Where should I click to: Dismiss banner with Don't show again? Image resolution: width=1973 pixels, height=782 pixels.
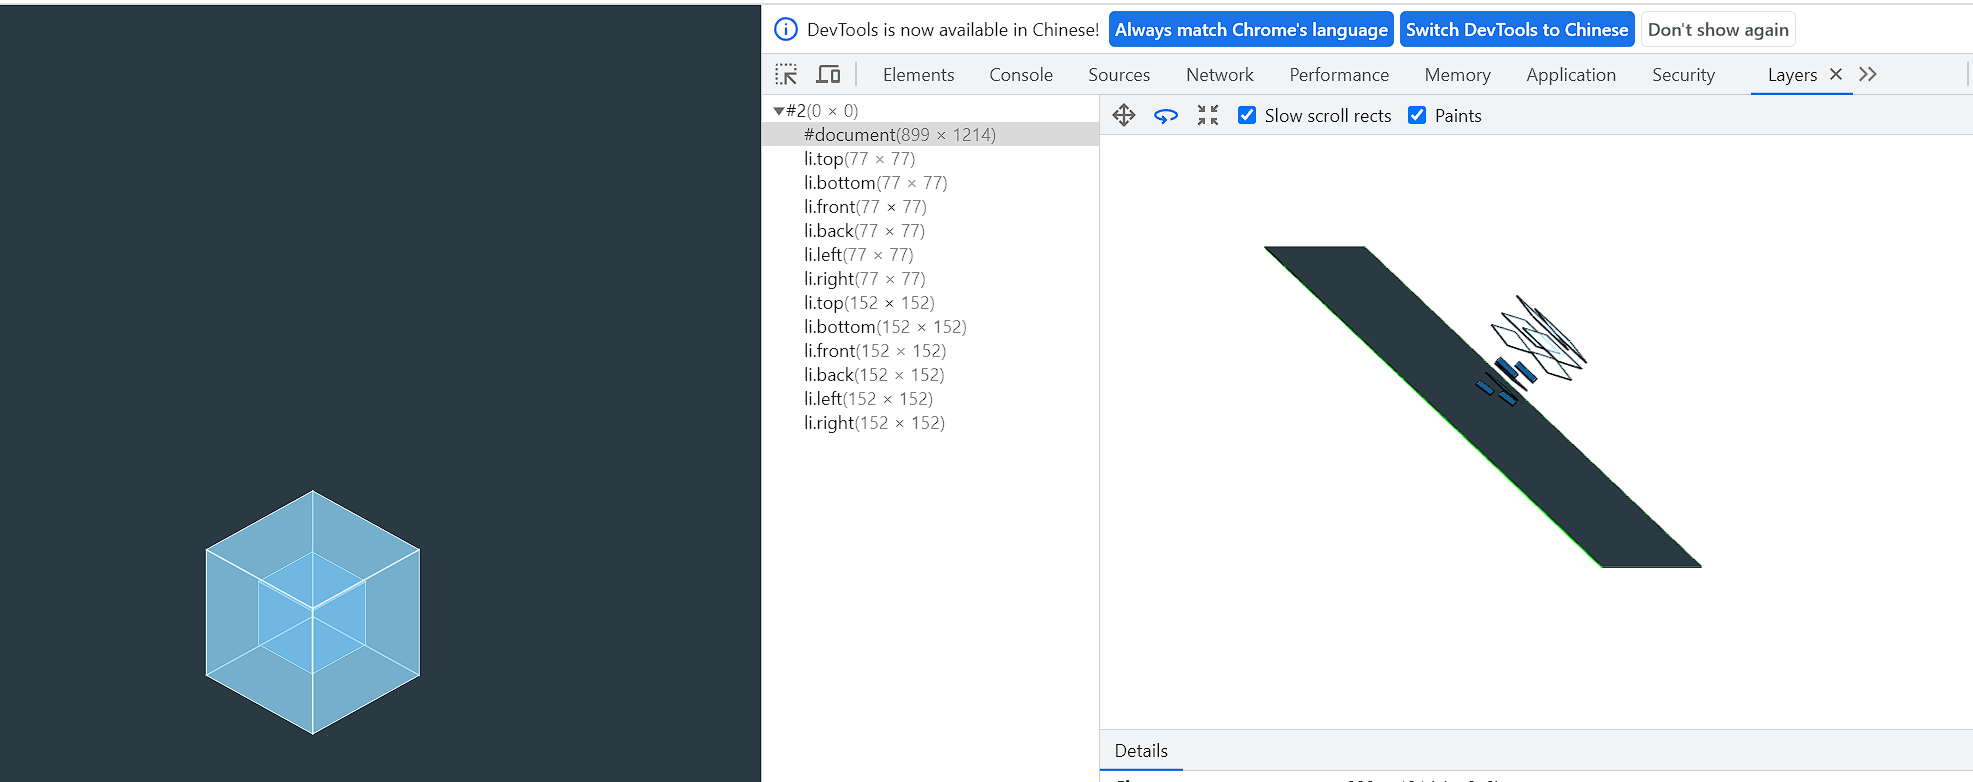coord(1717,30)
